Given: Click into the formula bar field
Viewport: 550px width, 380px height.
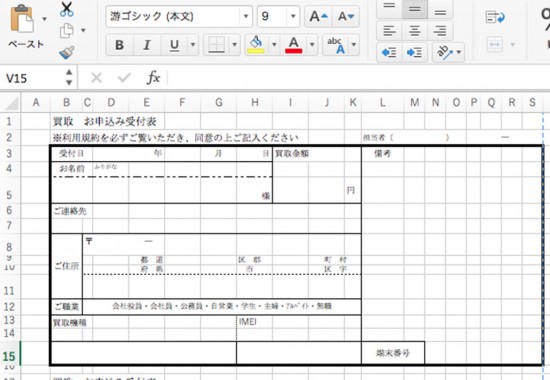Looking at the screenshot, I should 358,78.
